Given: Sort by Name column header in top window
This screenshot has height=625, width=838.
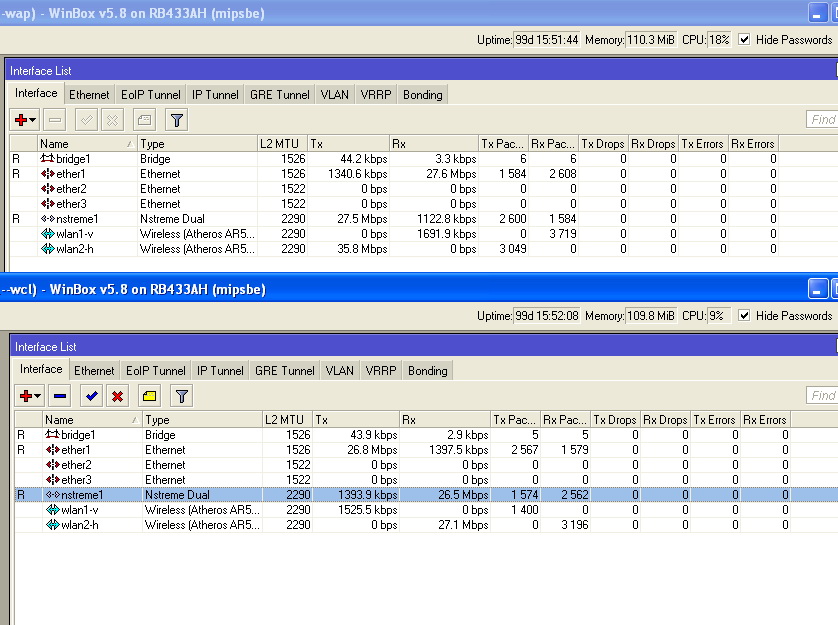Looking at the screenshot, I should 87,144.
